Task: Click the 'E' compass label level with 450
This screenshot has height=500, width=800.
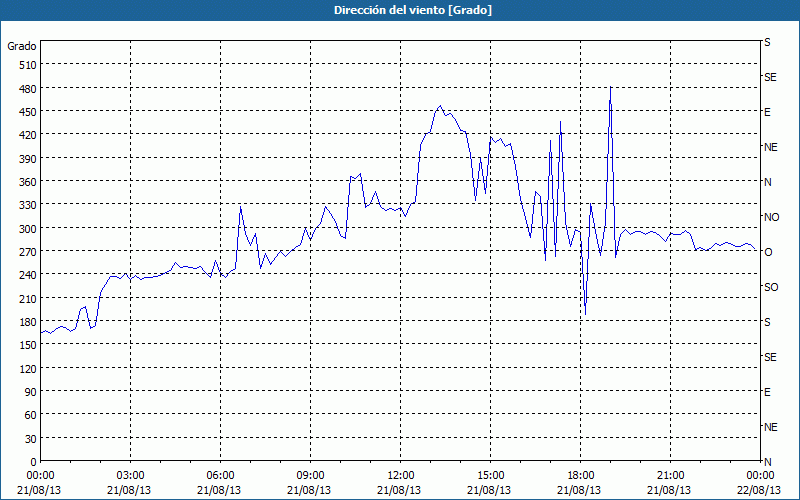Action: tap(767, 112)
